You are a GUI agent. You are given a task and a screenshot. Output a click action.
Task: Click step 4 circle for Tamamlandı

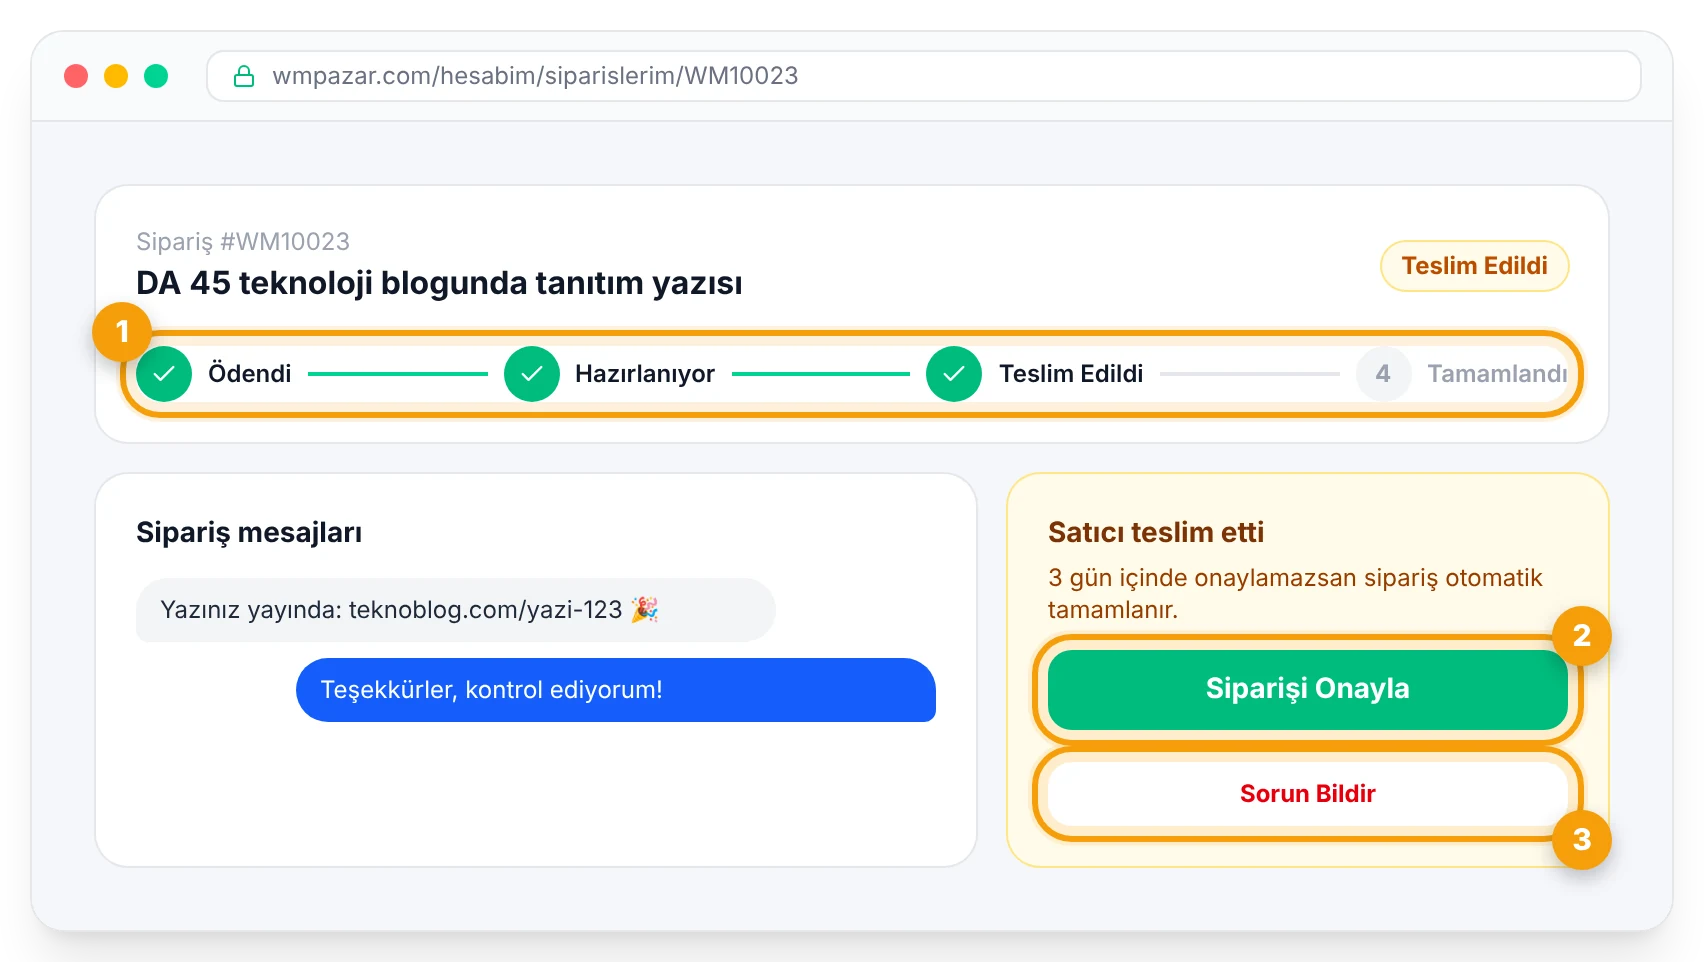coord(1383,374)
